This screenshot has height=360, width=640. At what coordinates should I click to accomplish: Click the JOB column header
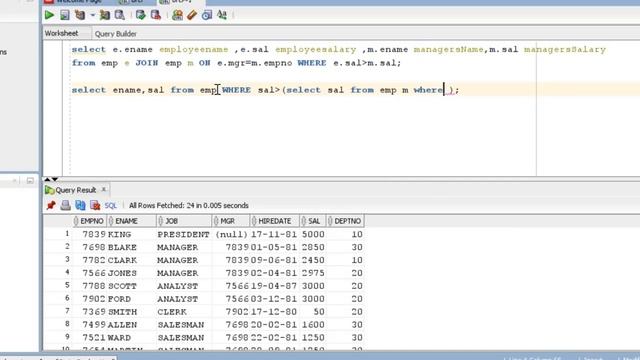(184, 221)
